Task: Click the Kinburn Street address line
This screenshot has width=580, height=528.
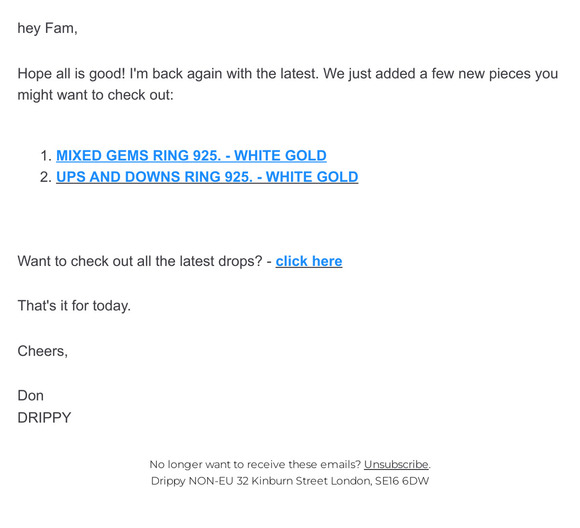Action: [290, 481]
